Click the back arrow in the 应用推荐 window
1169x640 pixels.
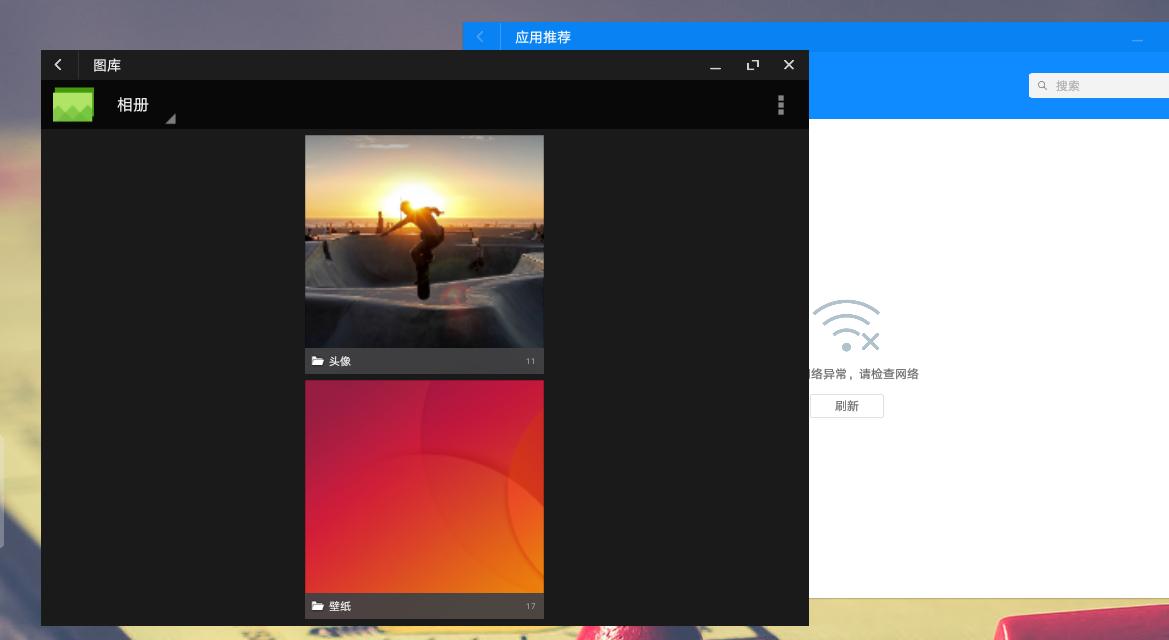(x=481, y=37)
